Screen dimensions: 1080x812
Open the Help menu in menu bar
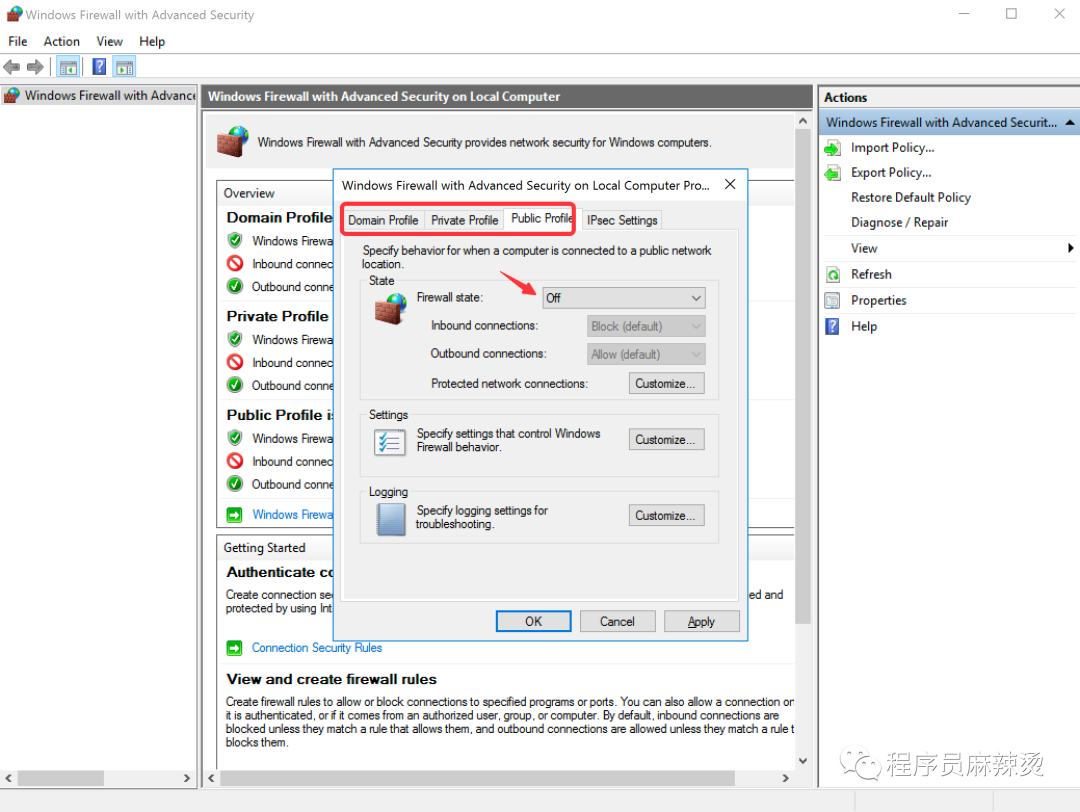(152, 41)
